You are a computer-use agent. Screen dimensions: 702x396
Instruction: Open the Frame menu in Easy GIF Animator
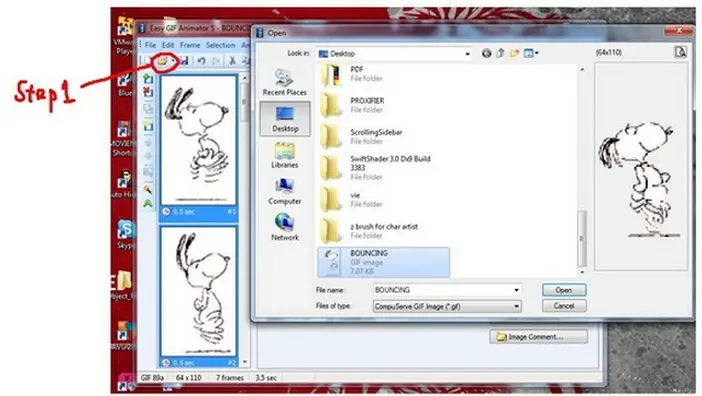190,45
